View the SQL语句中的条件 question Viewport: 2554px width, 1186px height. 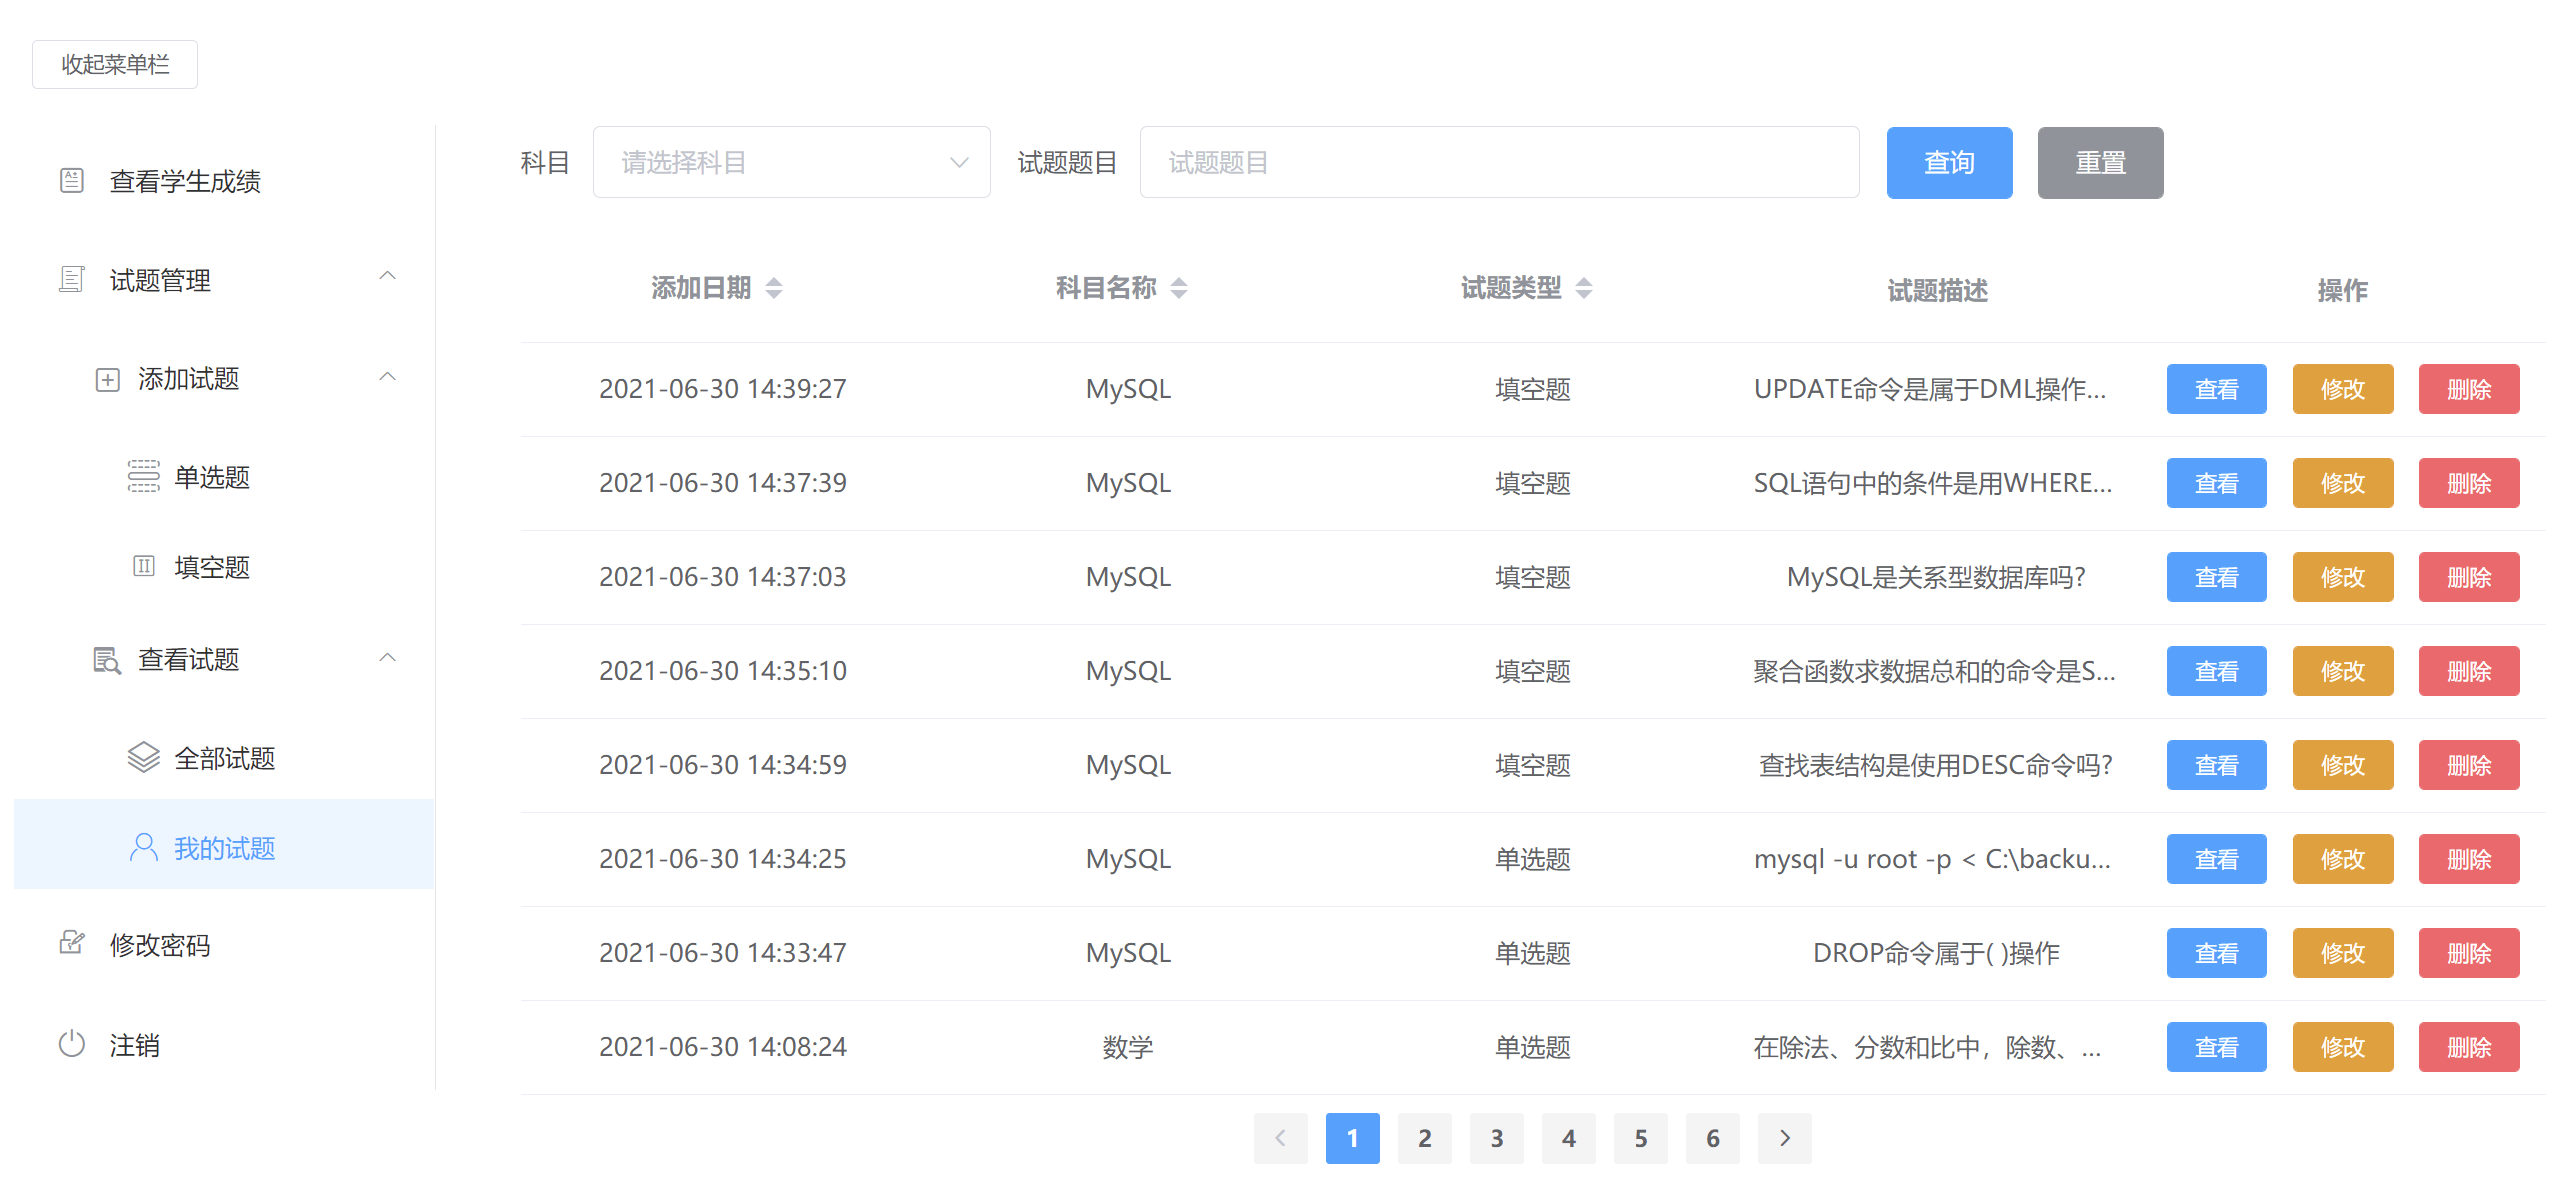[x=2217, y=483]
